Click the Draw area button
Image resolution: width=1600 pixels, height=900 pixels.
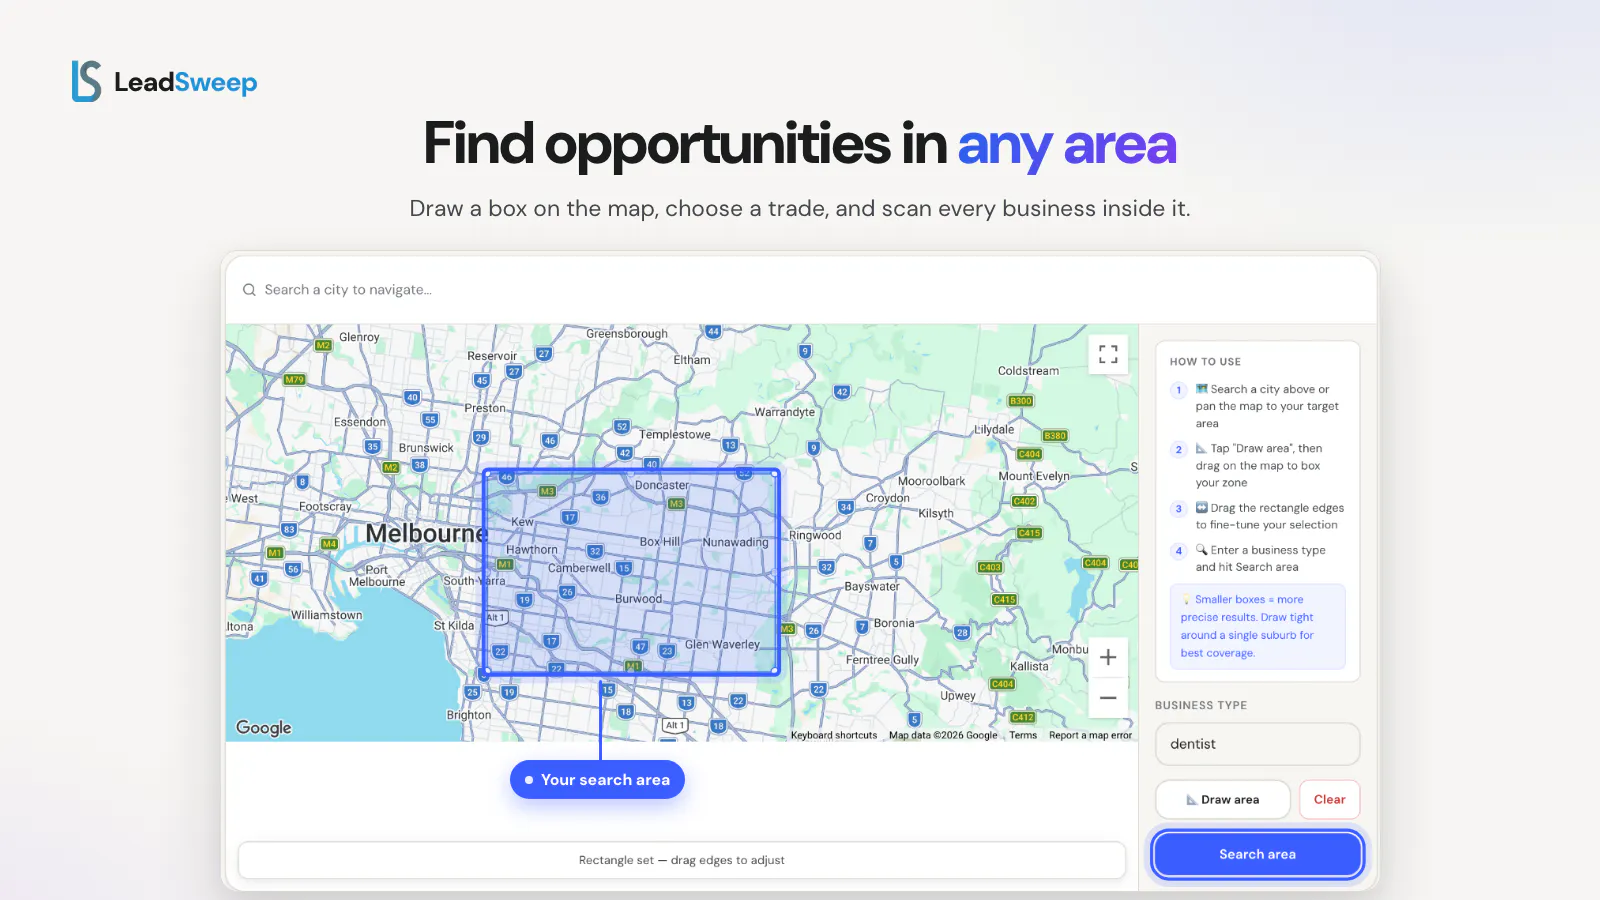coord(1222,800)
